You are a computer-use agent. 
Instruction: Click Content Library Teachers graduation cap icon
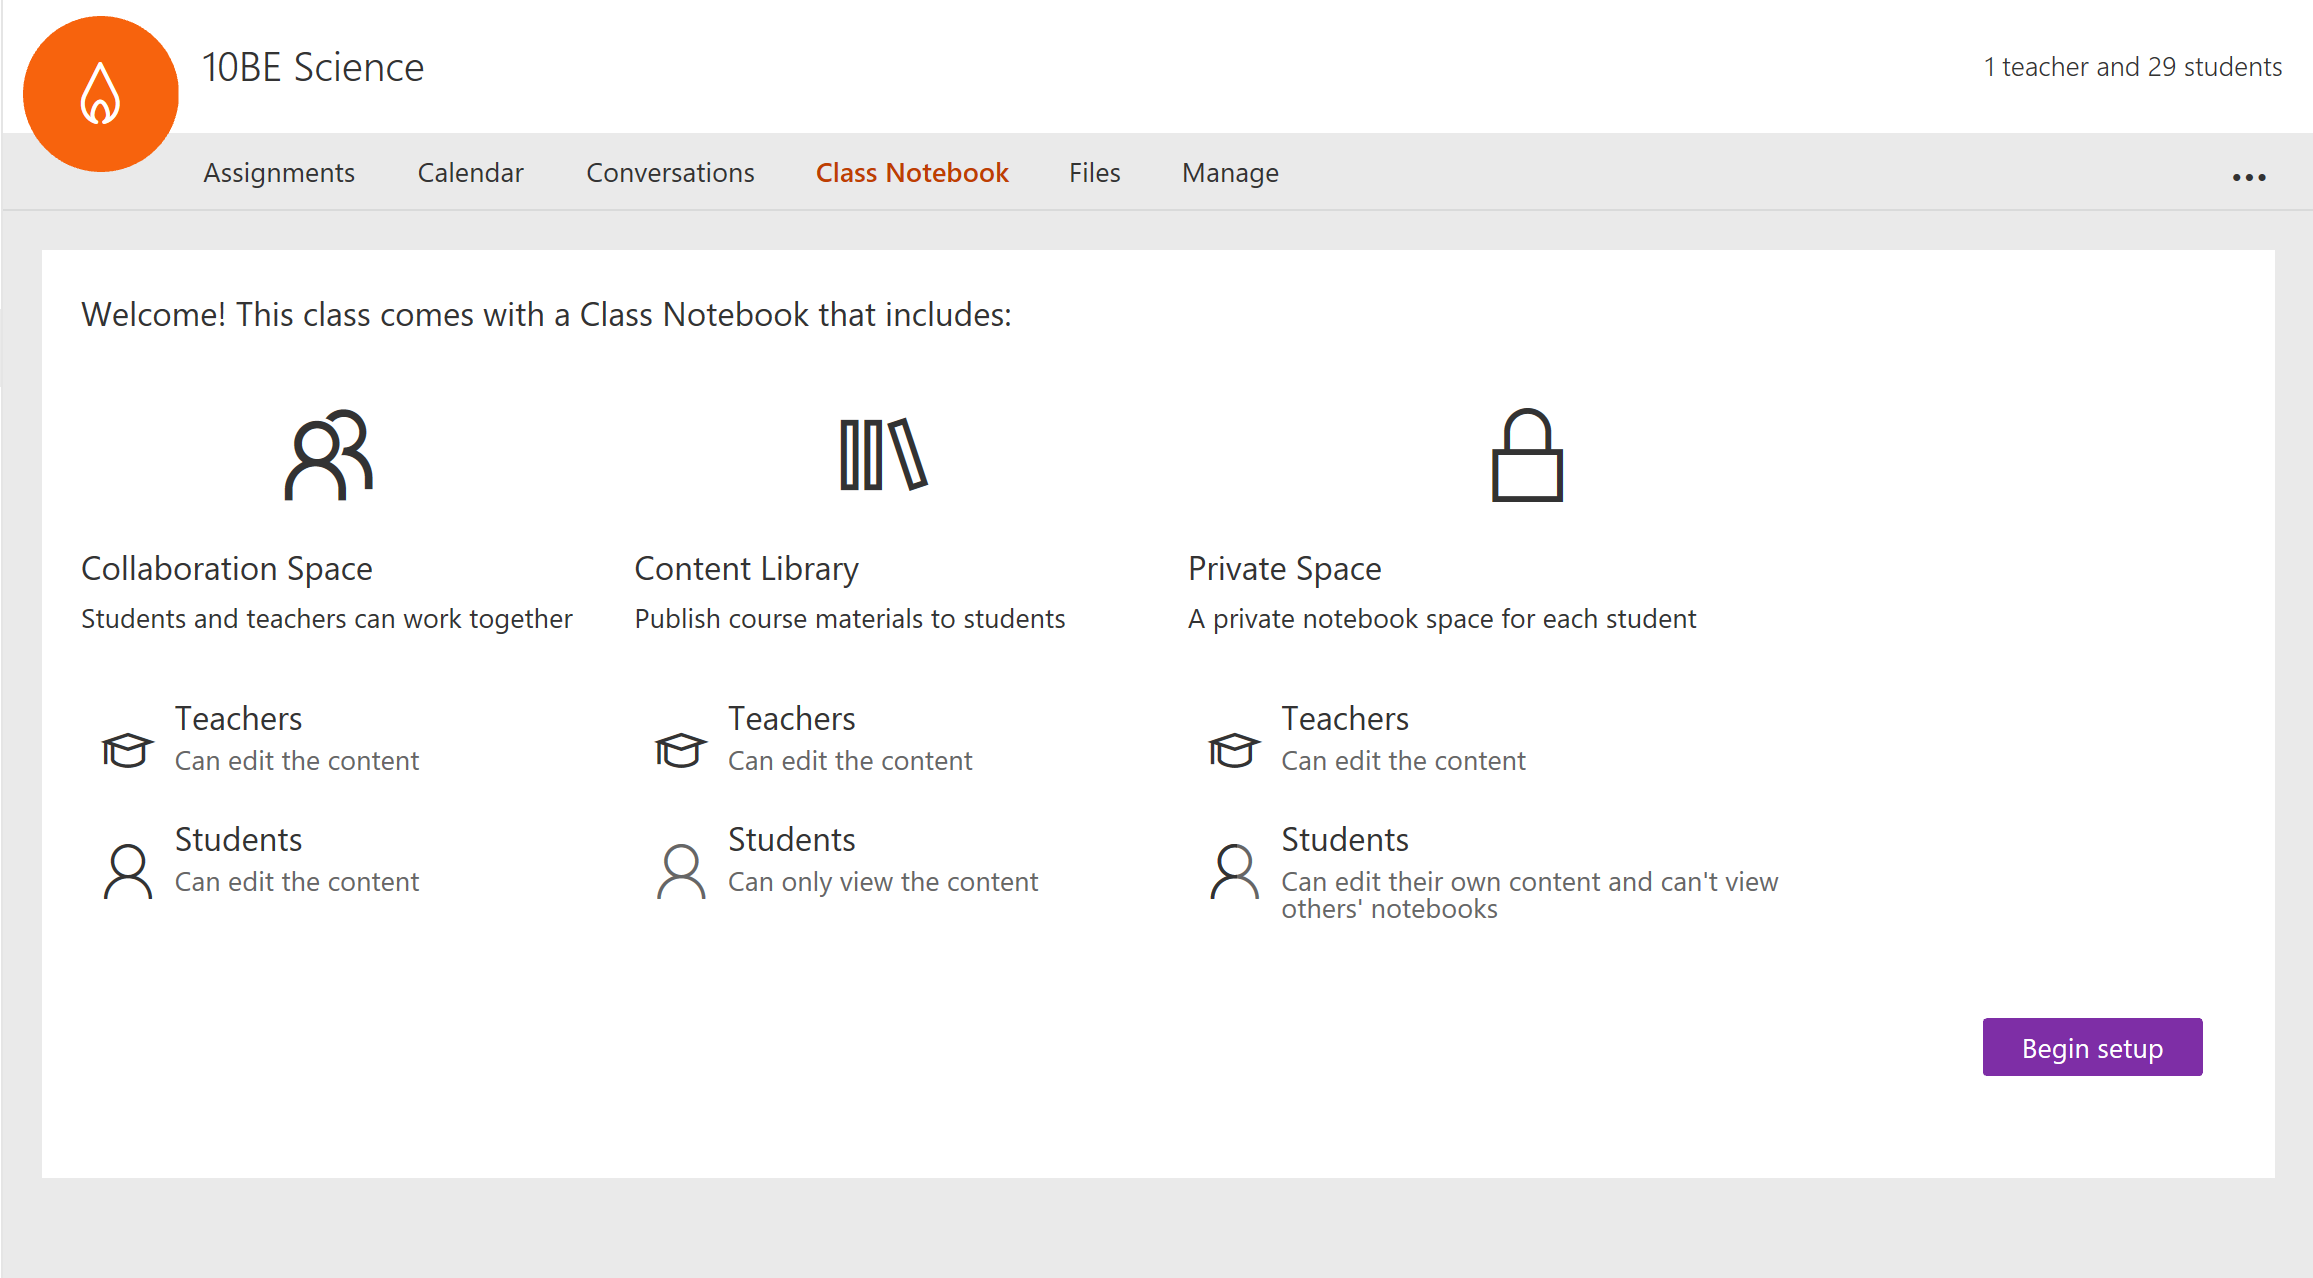coord(680,749)
